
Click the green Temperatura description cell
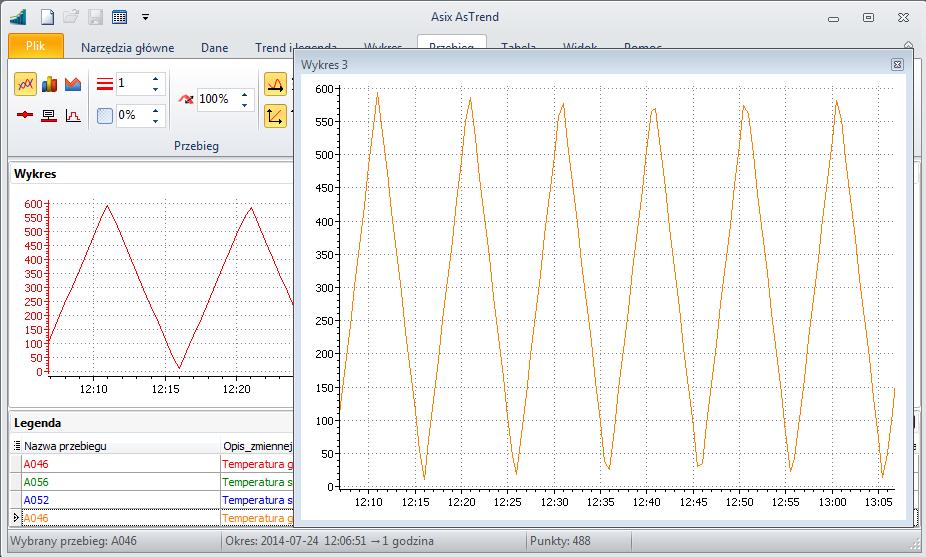pyautogui.click(x=257, y=482)
